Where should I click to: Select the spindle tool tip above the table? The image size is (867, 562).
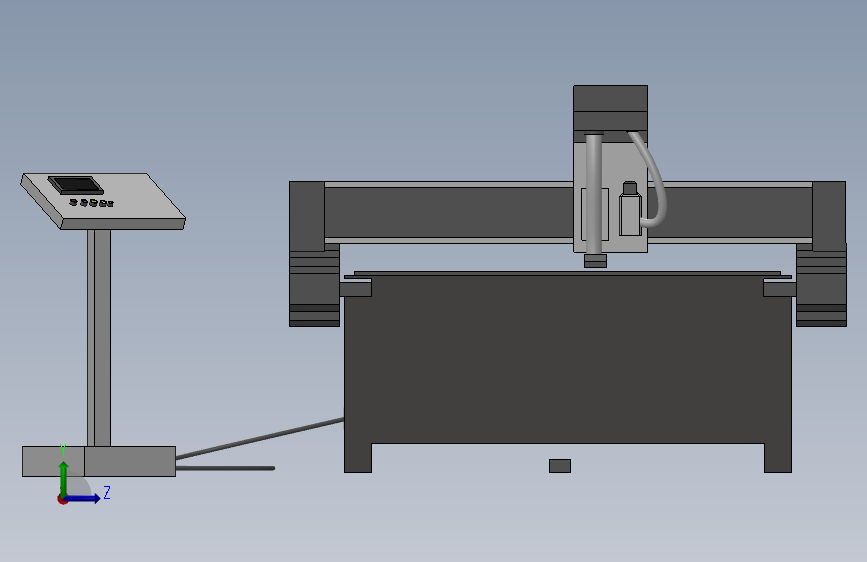click(596, 261)
